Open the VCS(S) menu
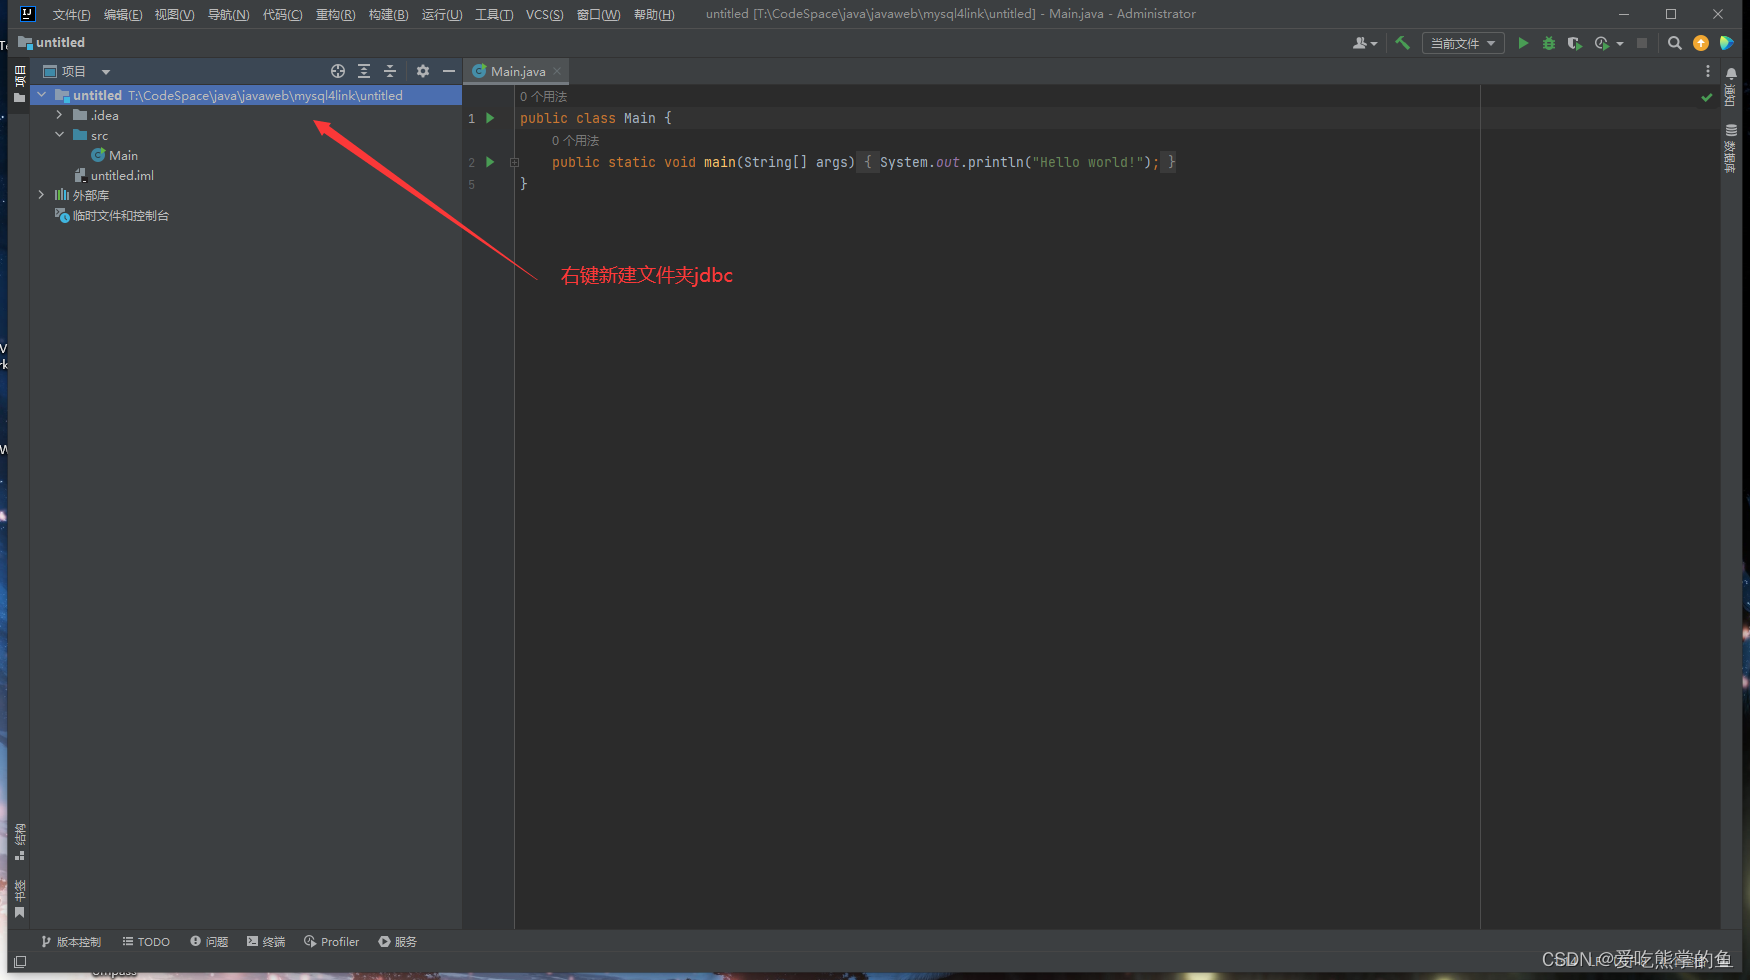The width and height of the screenshot is (1750, 980). pos(544,14)
